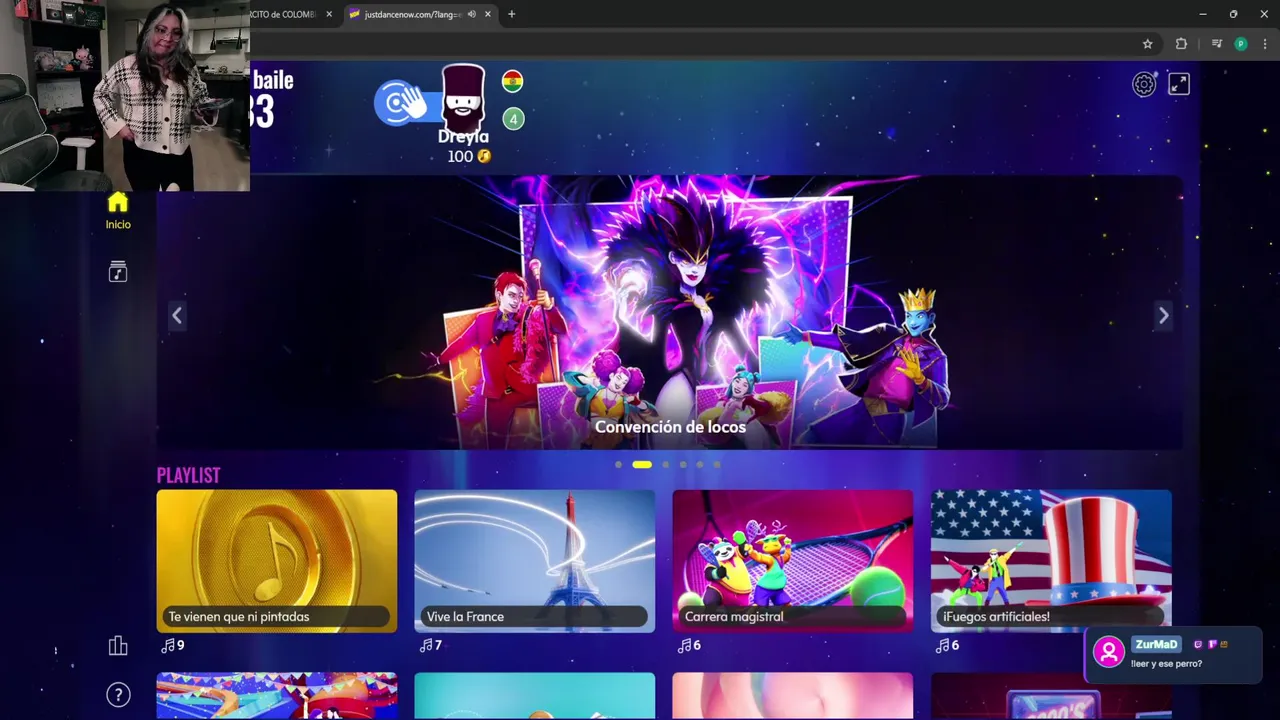Click the gold coin beside 100
Image resolution: width=1280 pixels, height=720 pixels.
point(484,156)
